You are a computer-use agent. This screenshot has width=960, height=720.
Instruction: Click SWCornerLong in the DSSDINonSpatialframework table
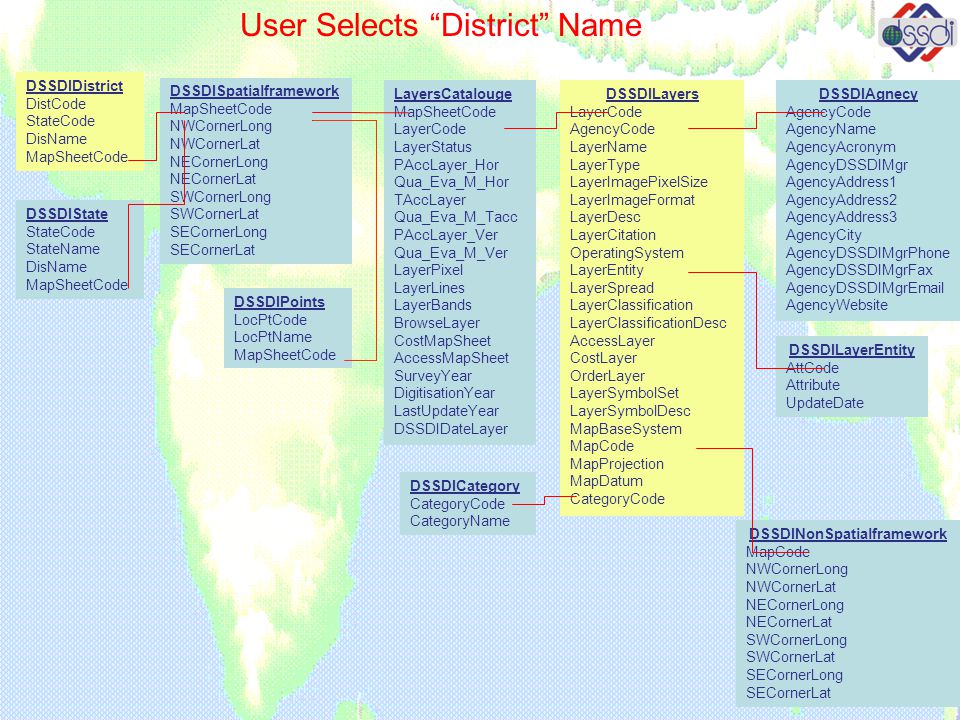pyautogui.click(x=796, y=640)
